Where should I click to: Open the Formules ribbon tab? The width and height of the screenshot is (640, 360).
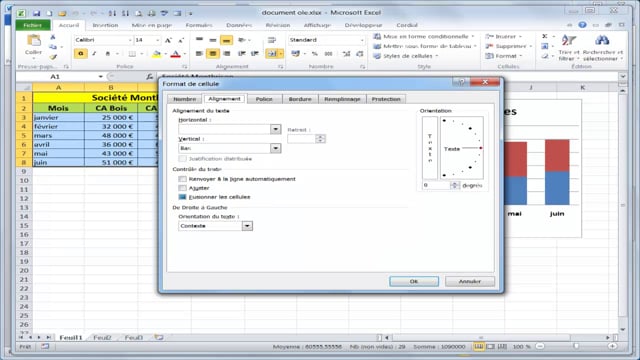pos(199,25)
